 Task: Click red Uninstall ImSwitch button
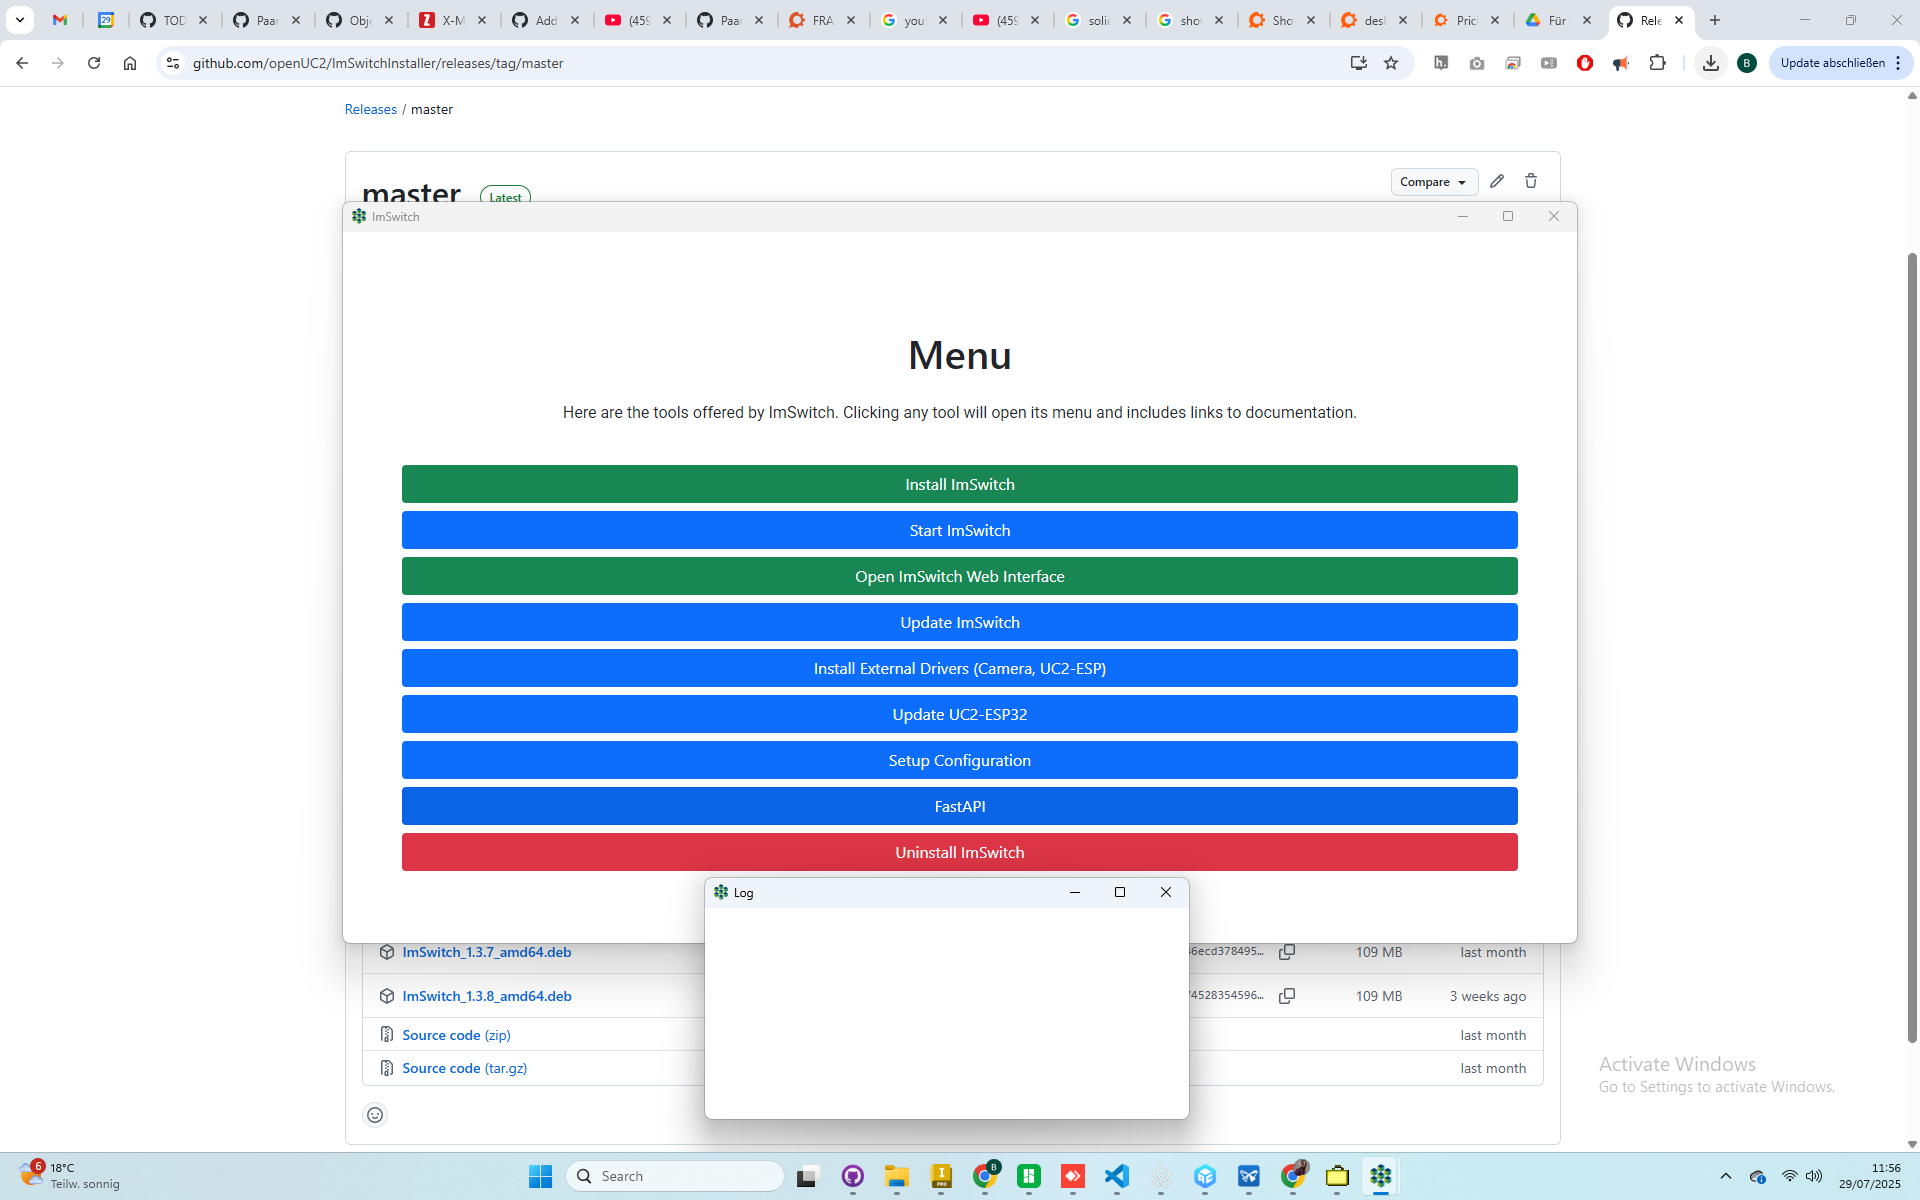[x=959, y=852]
